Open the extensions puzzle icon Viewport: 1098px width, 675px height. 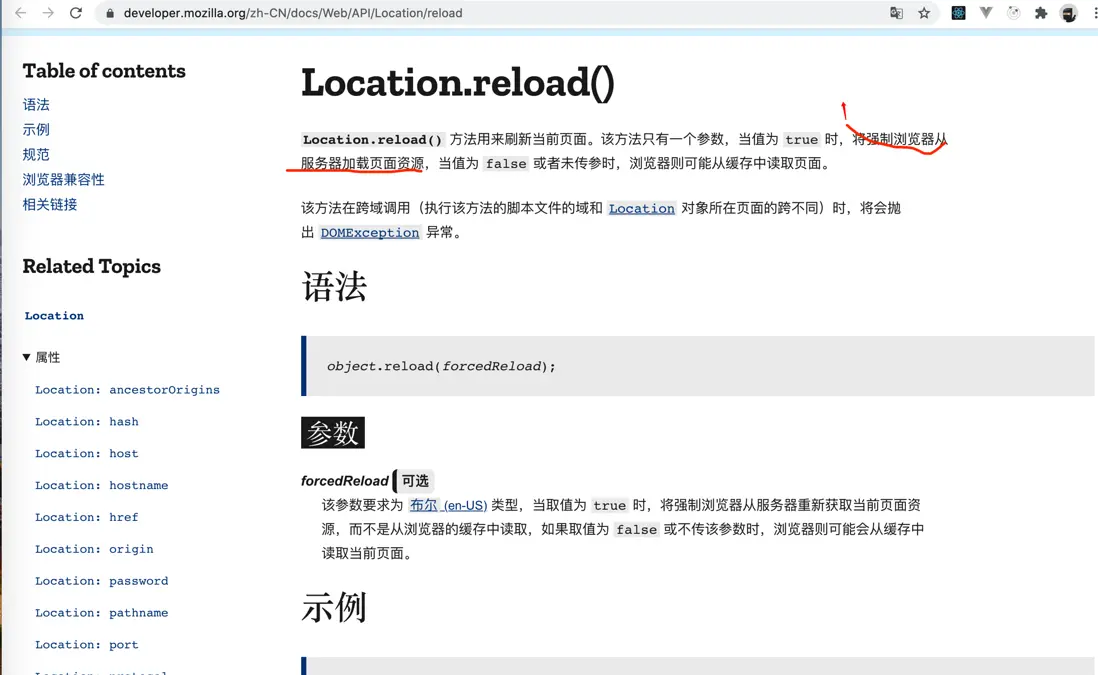(1041, 13)
